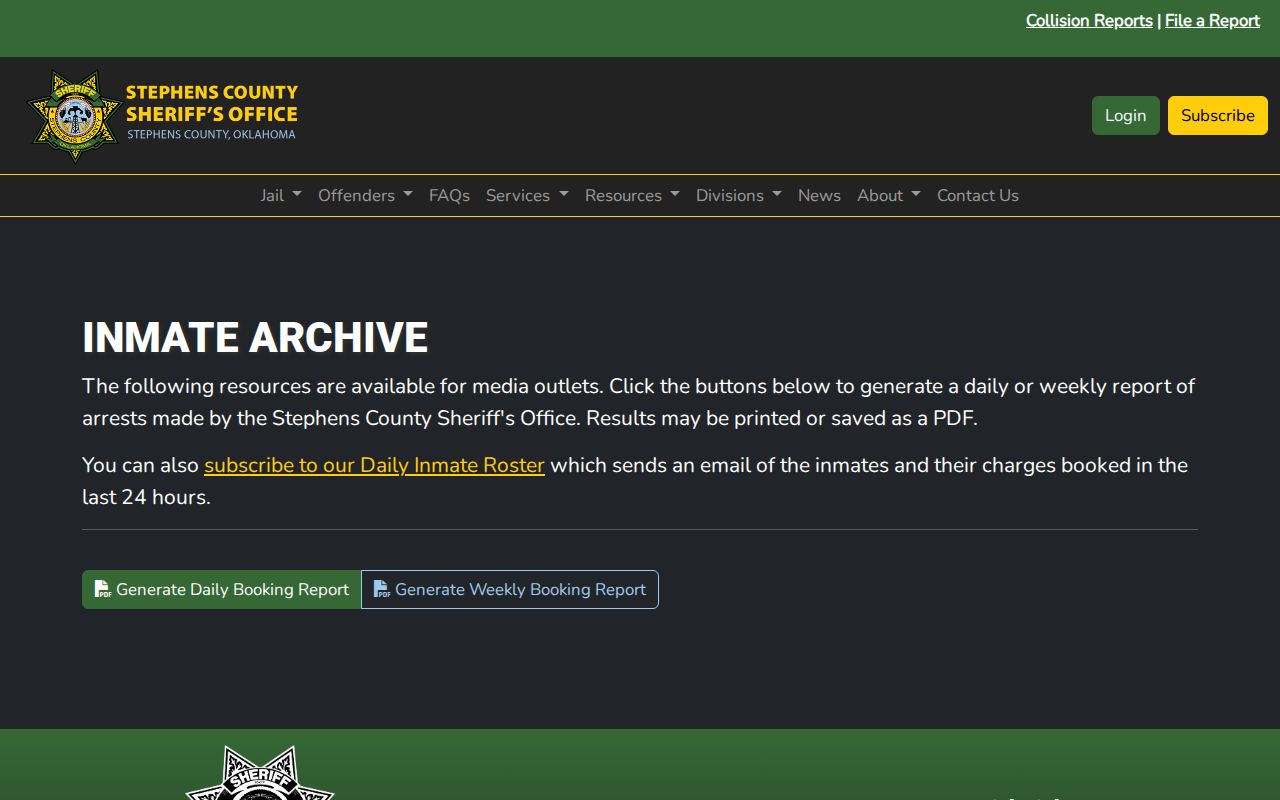Image resolution: width=1280 pixels, height=800 pixels.
Task: Generate the Weekly Booking Report
Action: (510, 589)
